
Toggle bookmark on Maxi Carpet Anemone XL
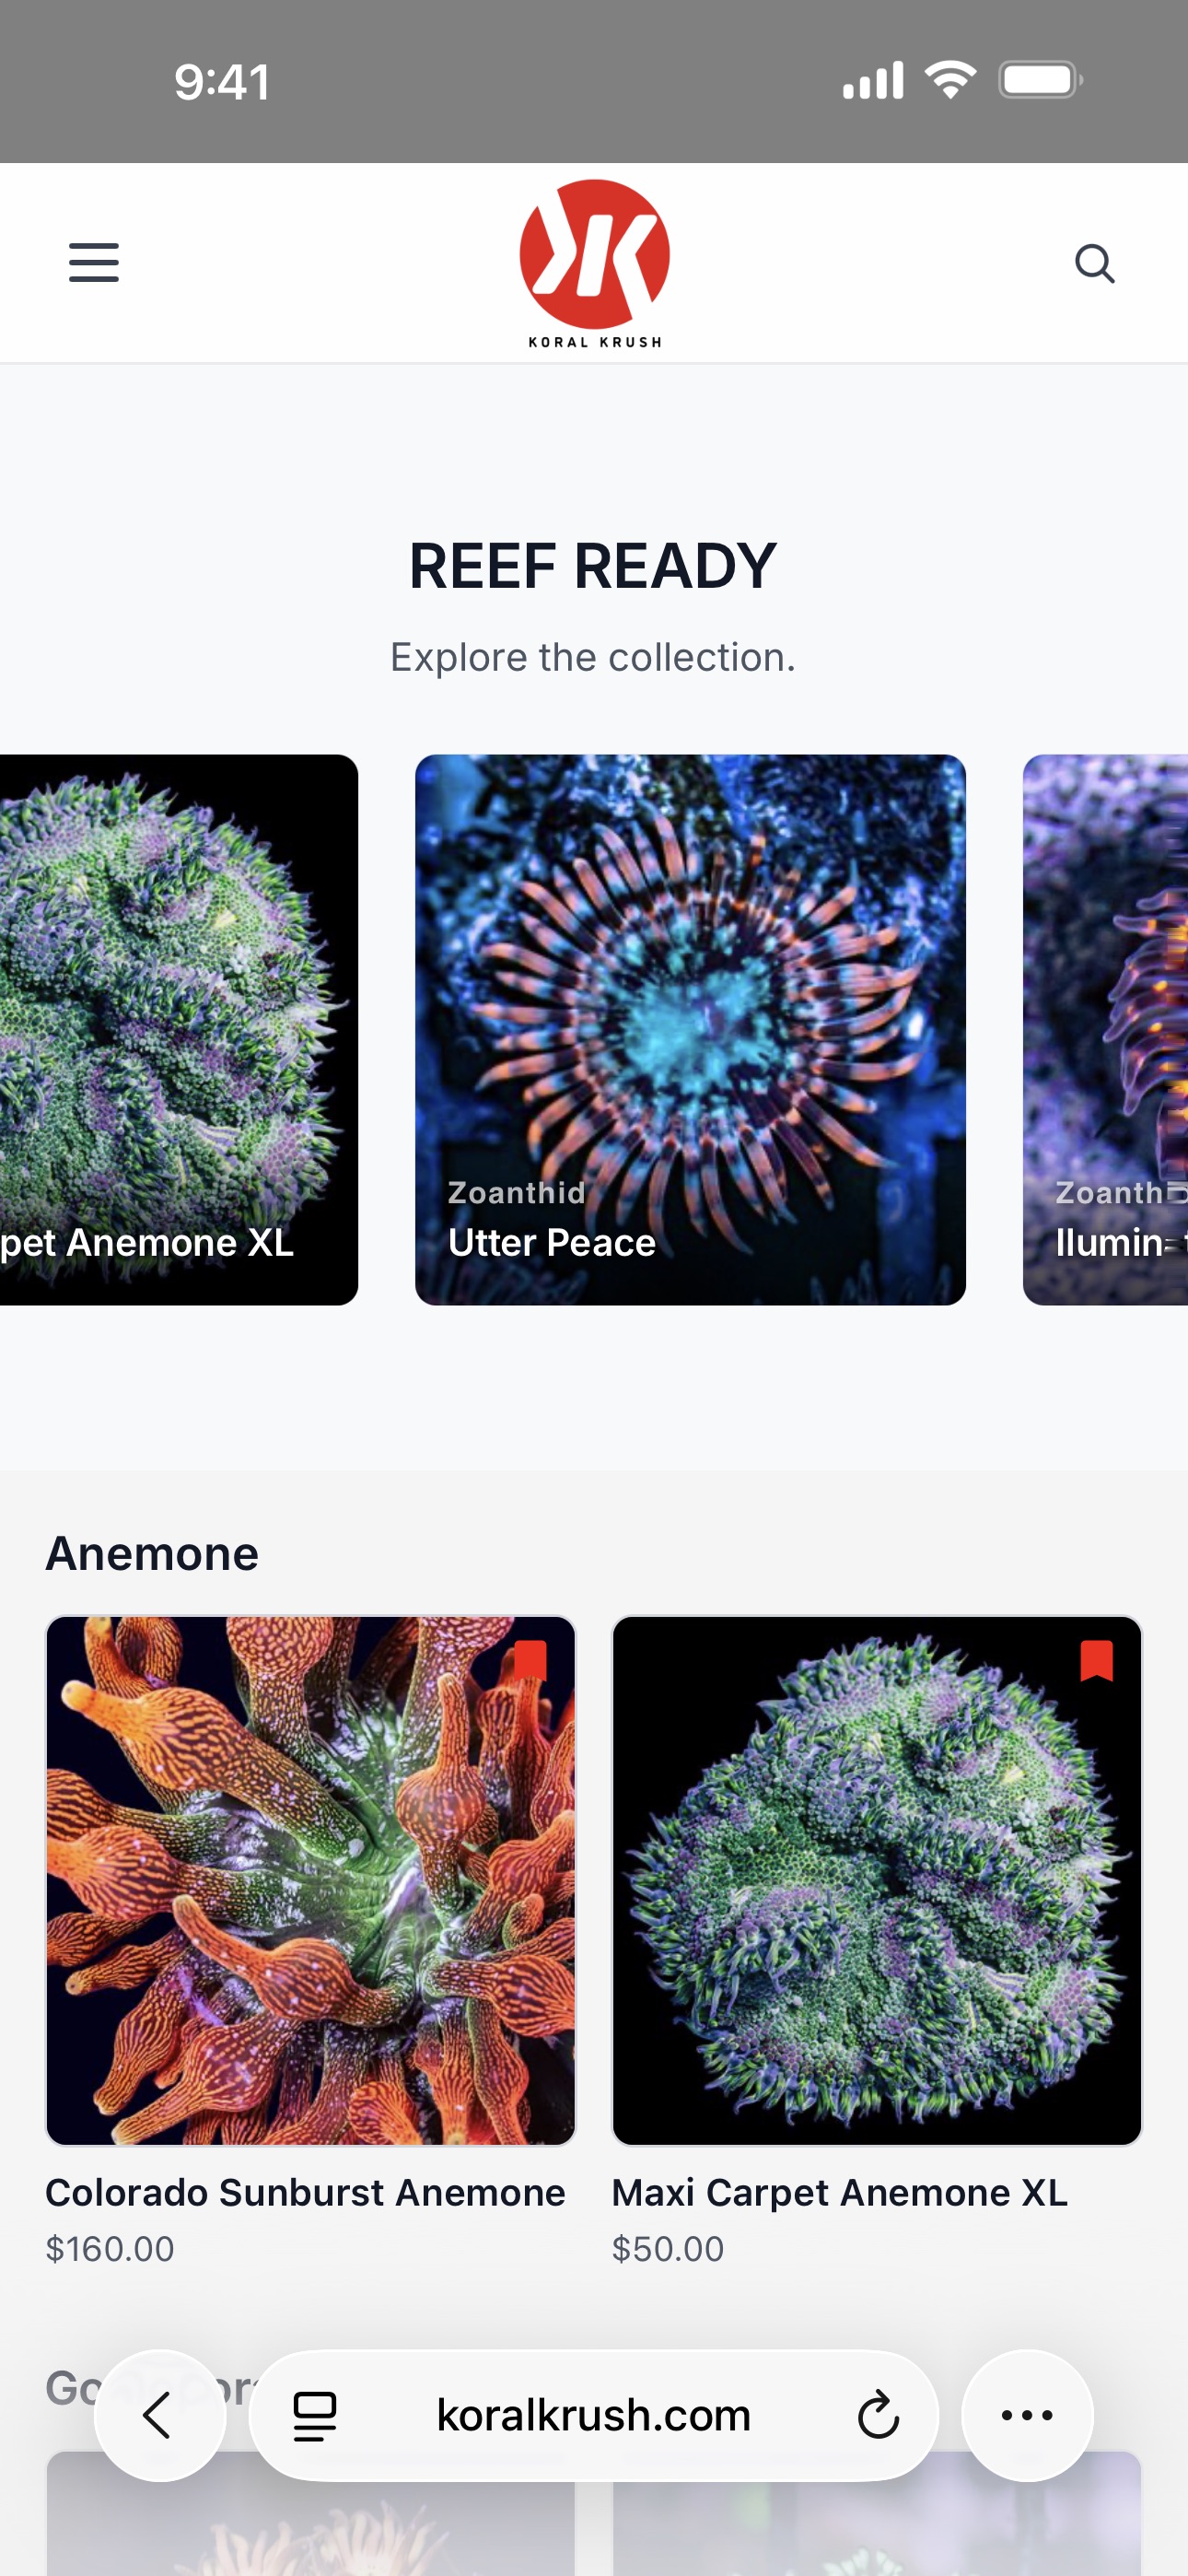pyautogui.click(x=1096, y=1660)
